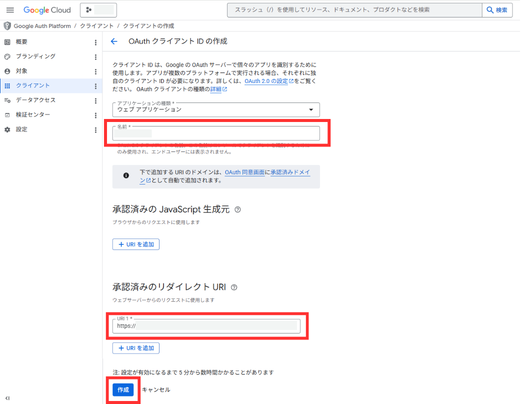Click the Google Auth Platform shield icon
This screenshot has width=521, height=404.
[7, 26]
